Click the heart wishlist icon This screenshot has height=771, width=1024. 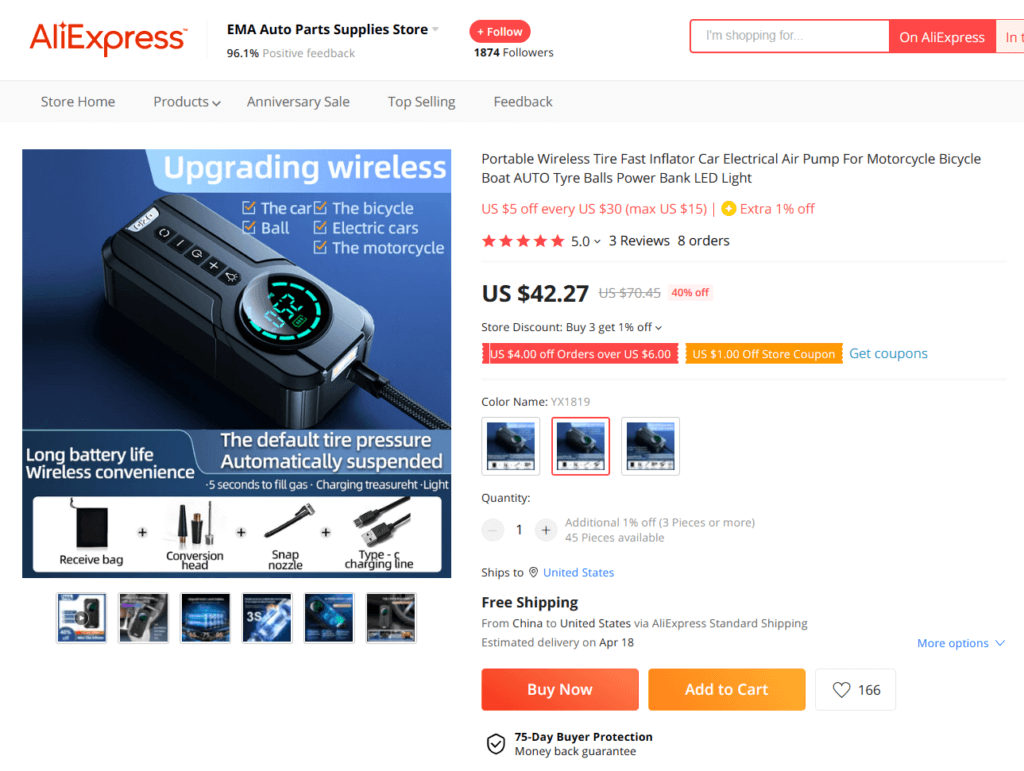(x=841, y=689)
